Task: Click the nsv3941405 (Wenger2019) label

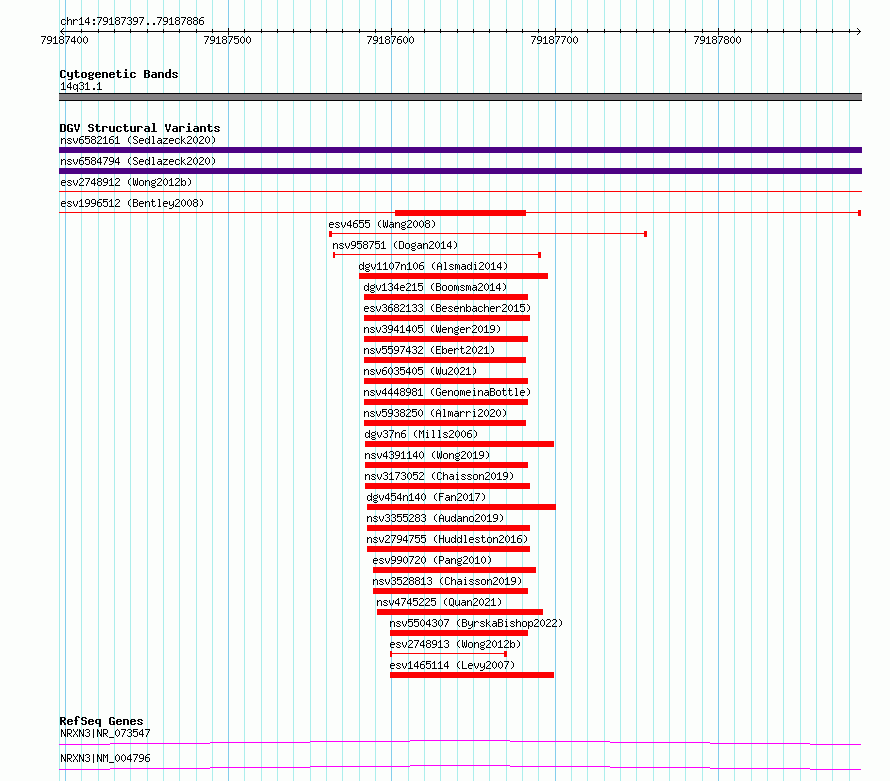Action: 432,329
